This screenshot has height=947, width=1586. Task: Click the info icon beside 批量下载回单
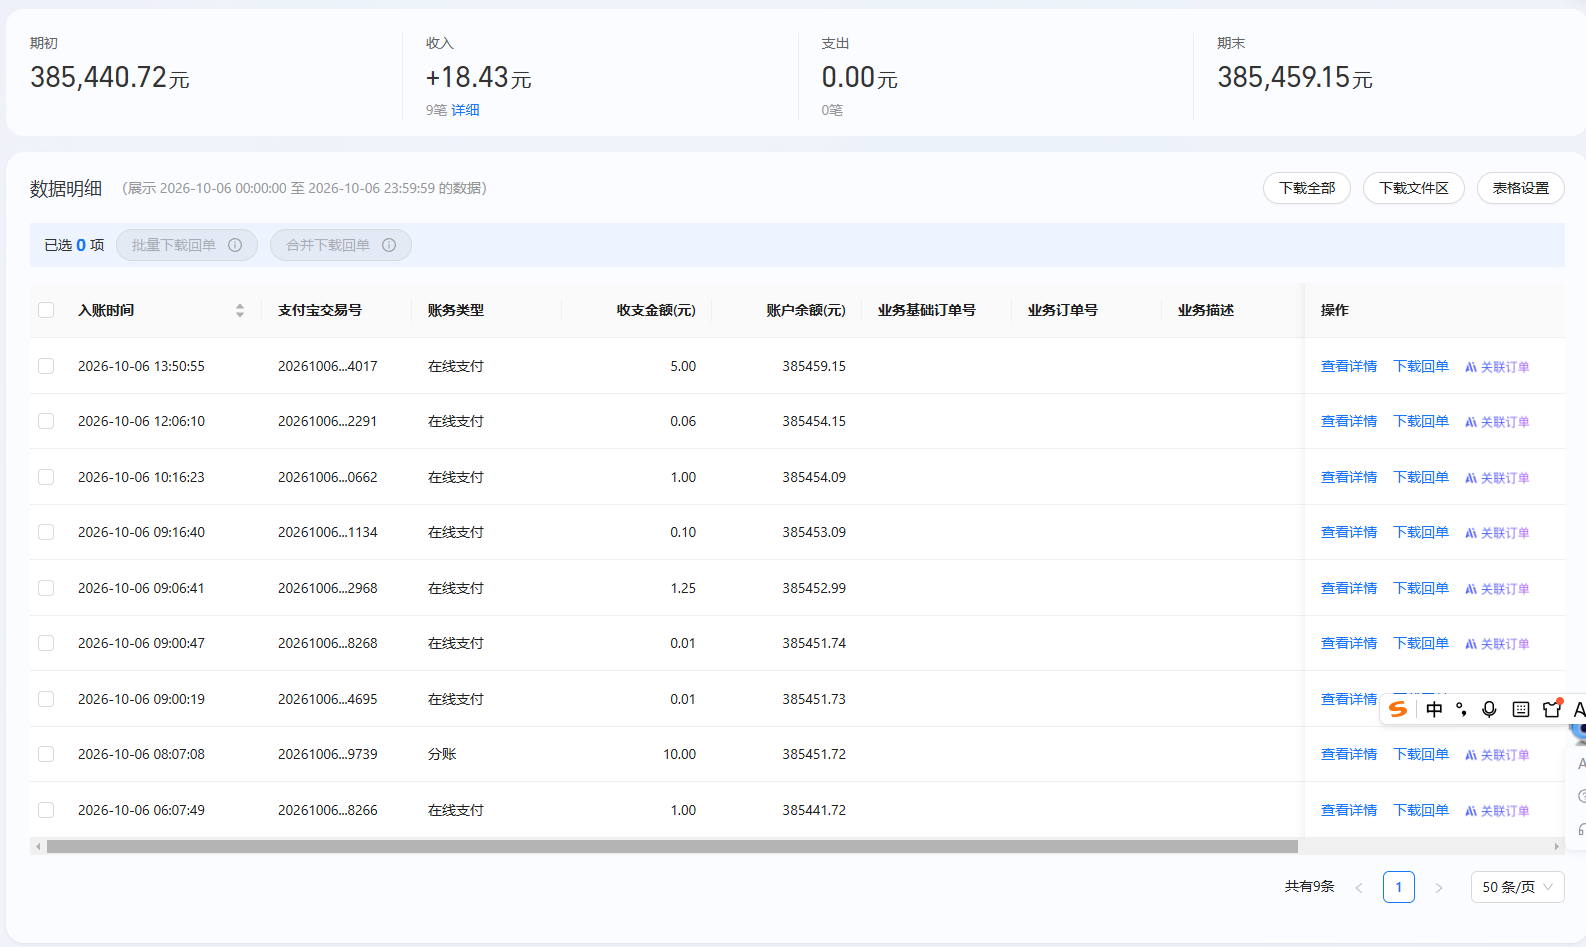point(235,245)
